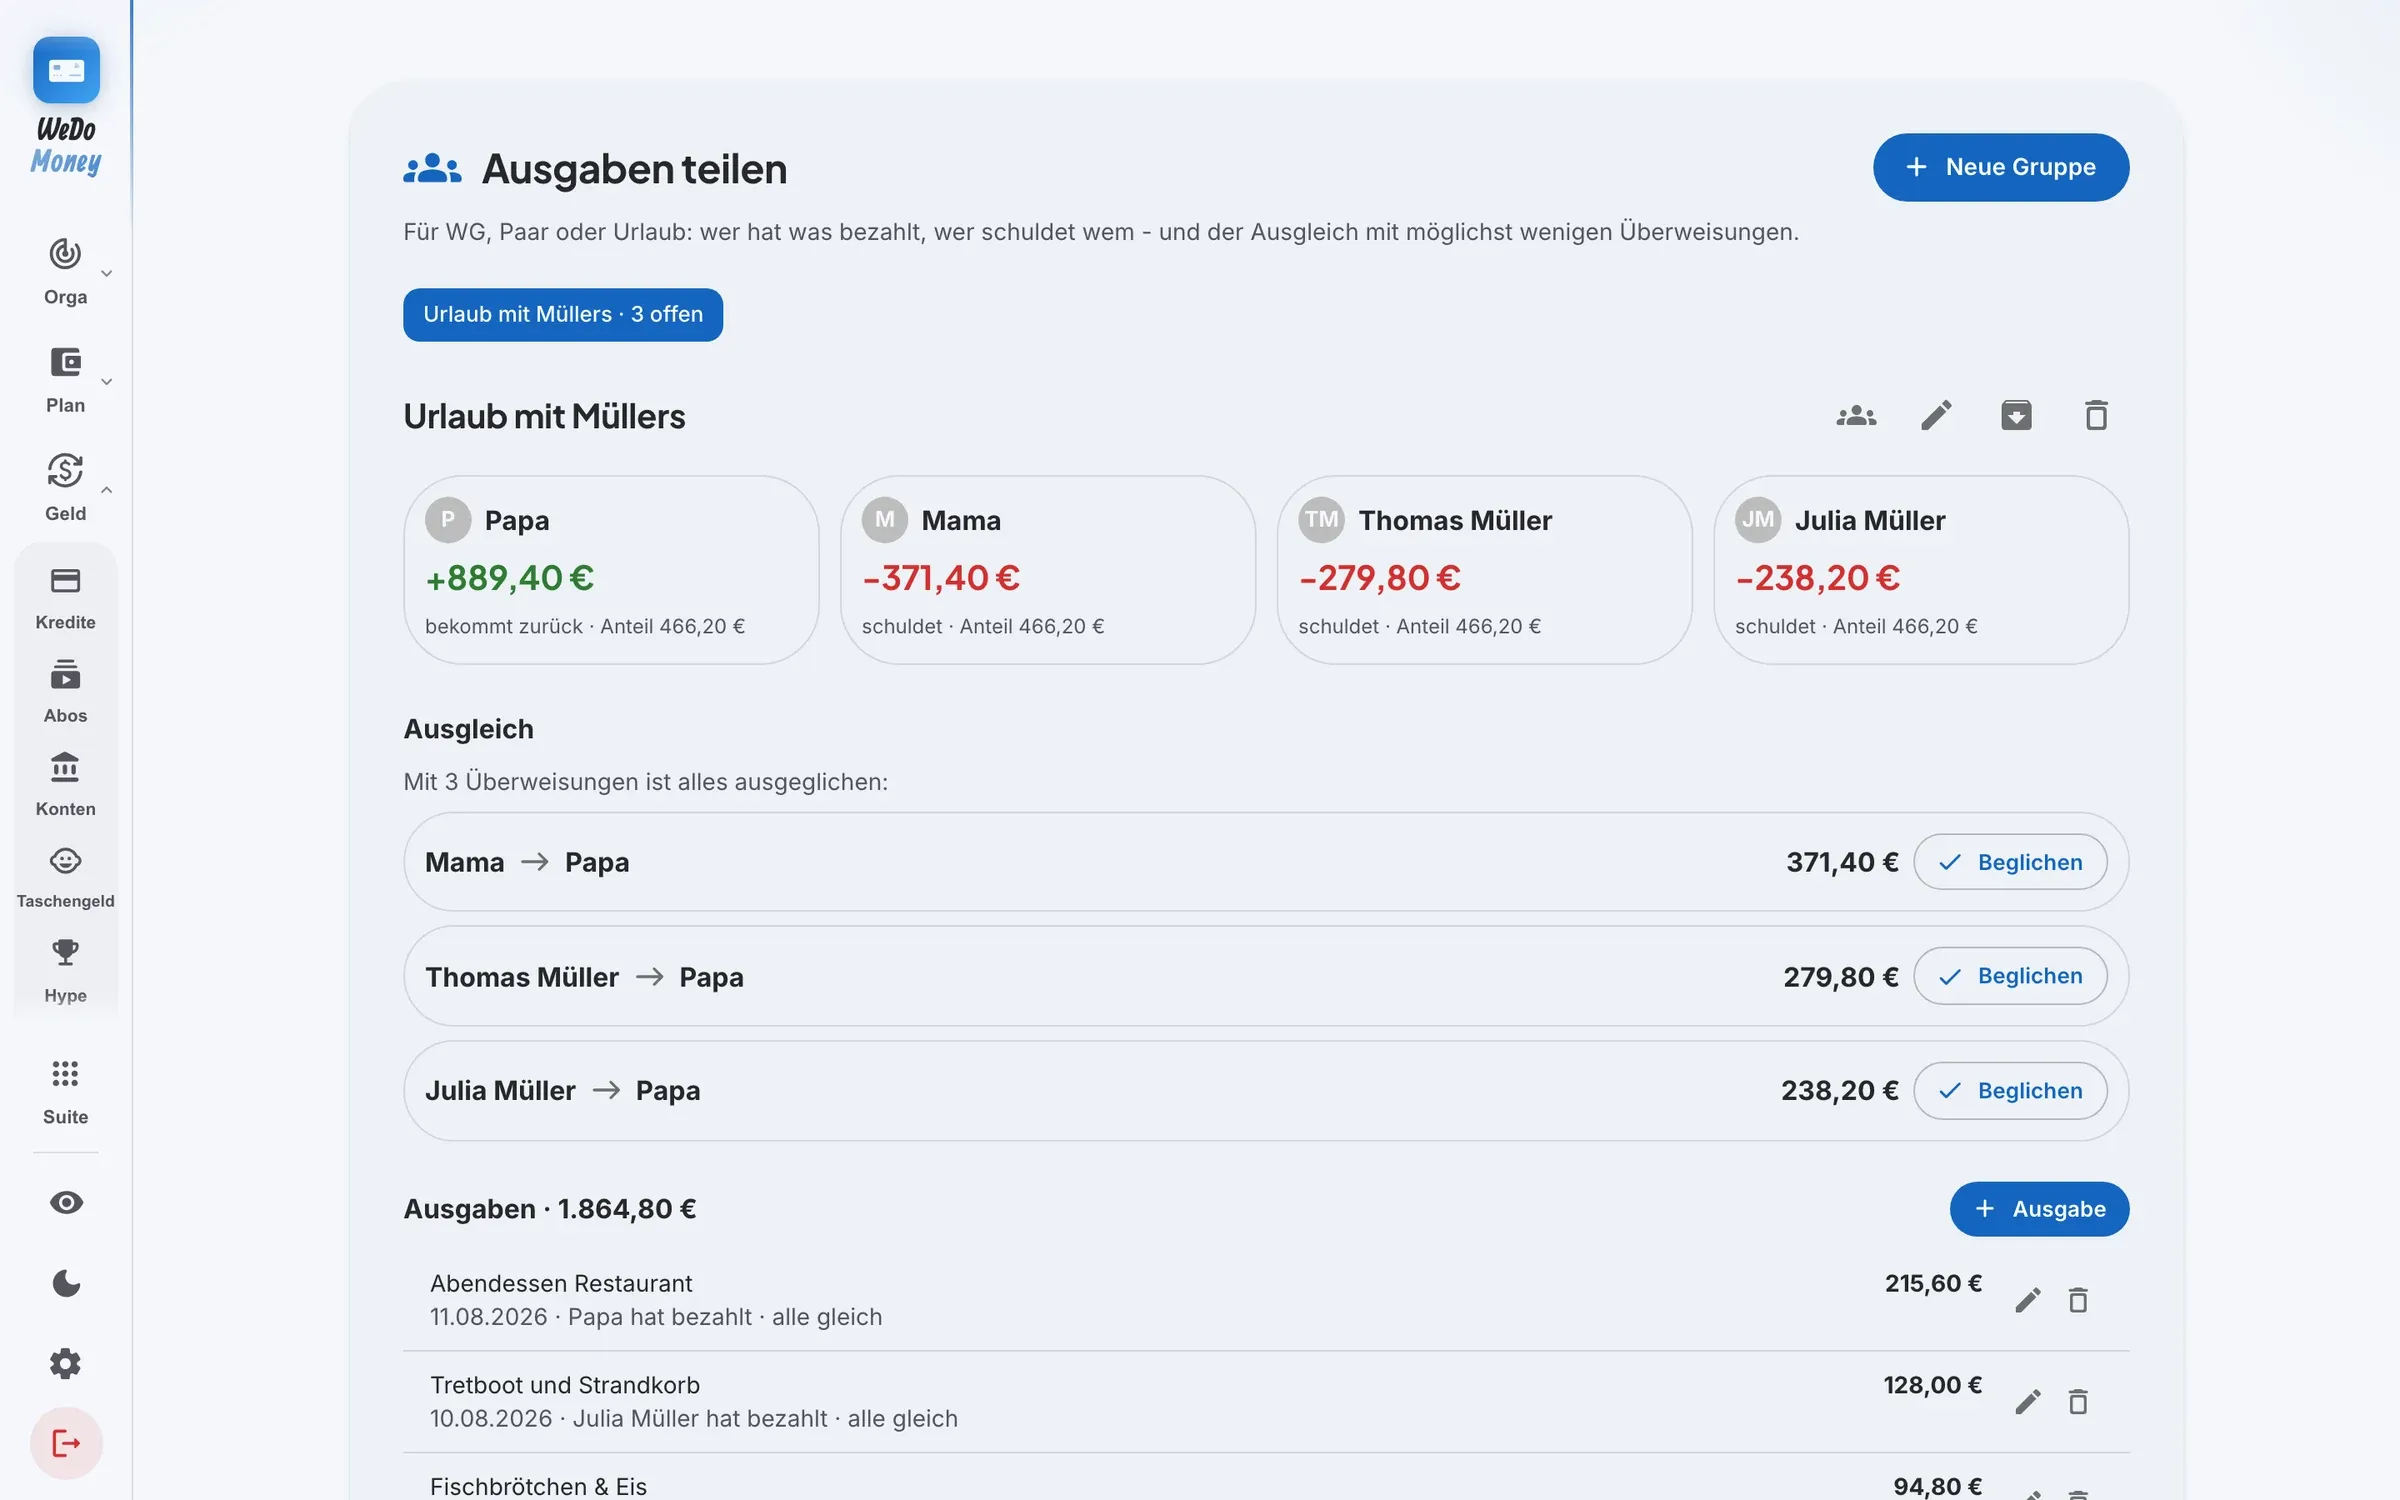Toggle the eye visibility icon in sidebar
This screenshot has width=2400, height=1500.
click(x=66, y=1202)
